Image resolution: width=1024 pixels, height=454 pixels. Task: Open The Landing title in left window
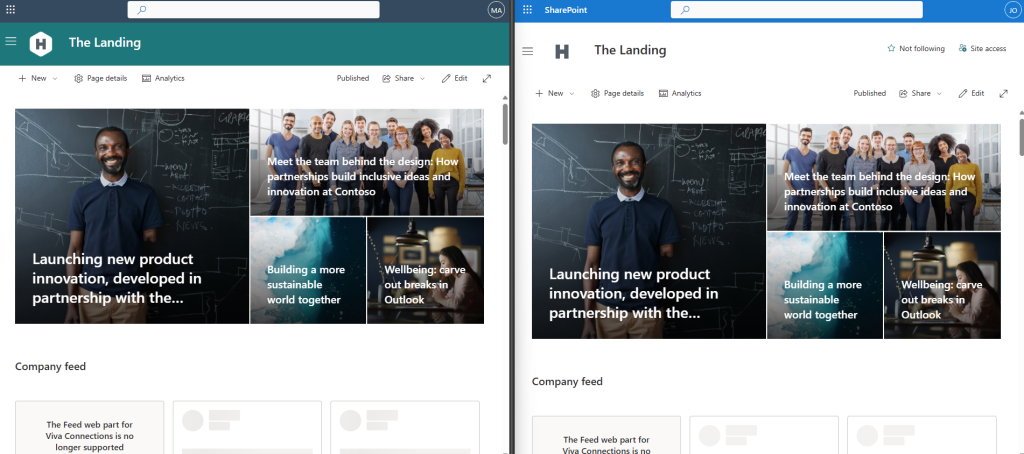(x=104, y=43)
